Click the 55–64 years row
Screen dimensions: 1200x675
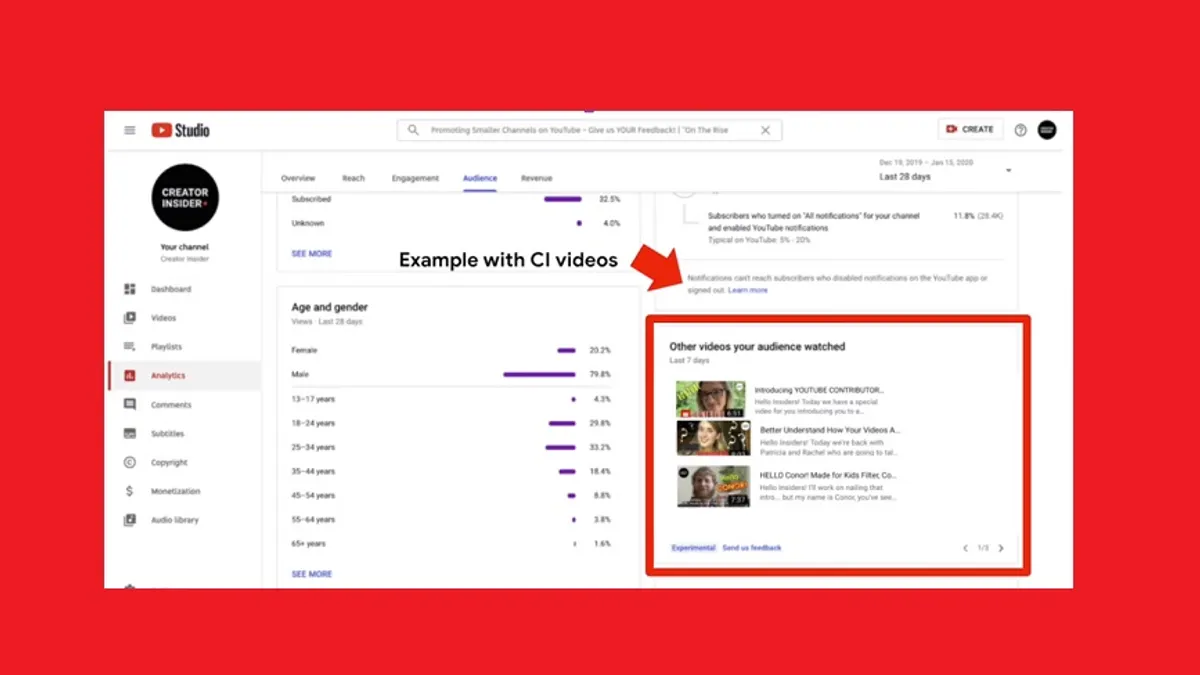pyautogui.click(x=451, y=520)
